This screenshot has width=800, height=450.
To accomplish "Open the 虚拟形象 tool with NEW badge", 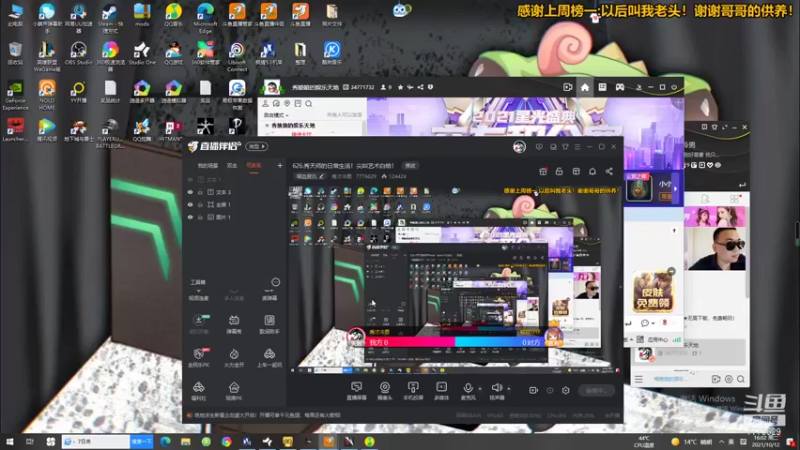I will (198, 324).
